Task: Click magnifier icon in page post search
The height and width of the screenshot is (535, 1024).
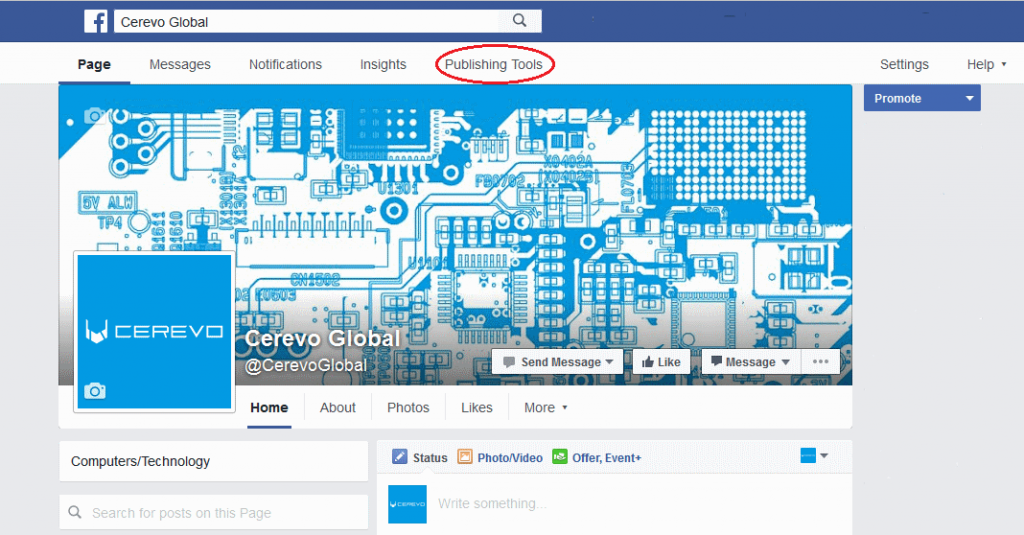Action: pyautogui.click(x=75, y=512)
